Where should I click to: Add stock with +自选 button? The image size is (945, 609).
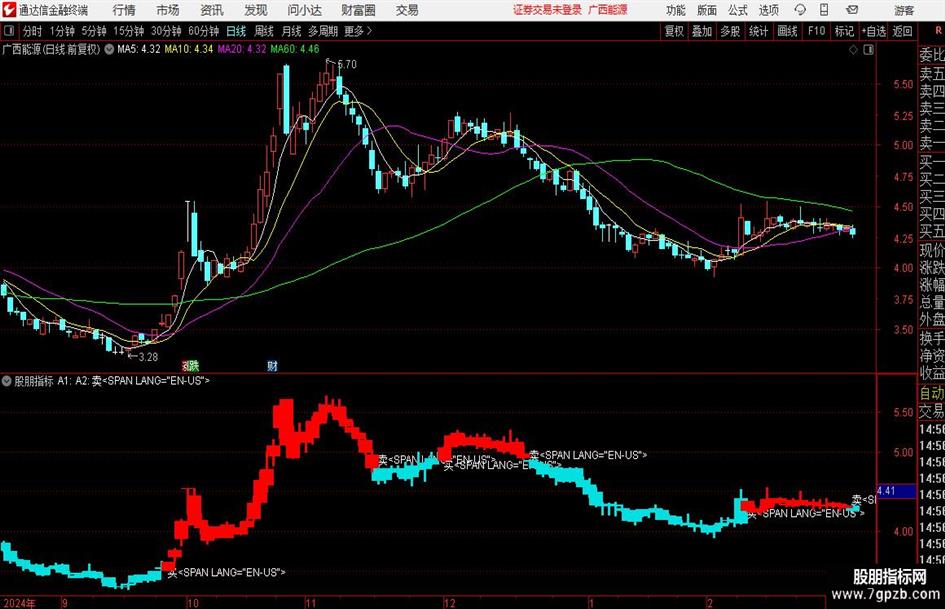point(874,31)
